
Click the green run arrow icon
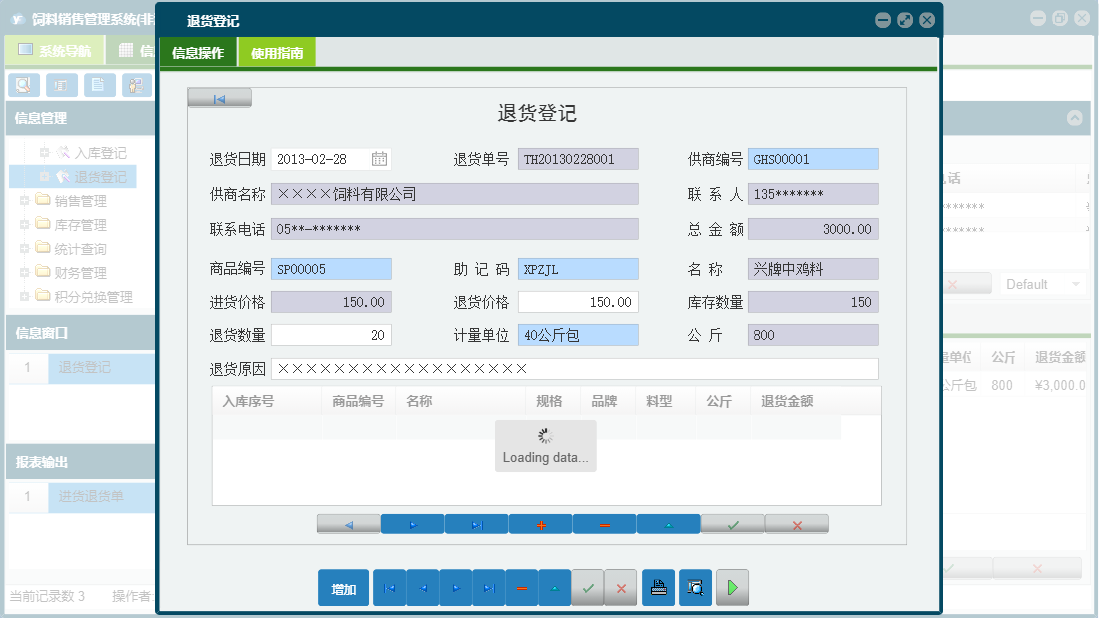[731, 588]
